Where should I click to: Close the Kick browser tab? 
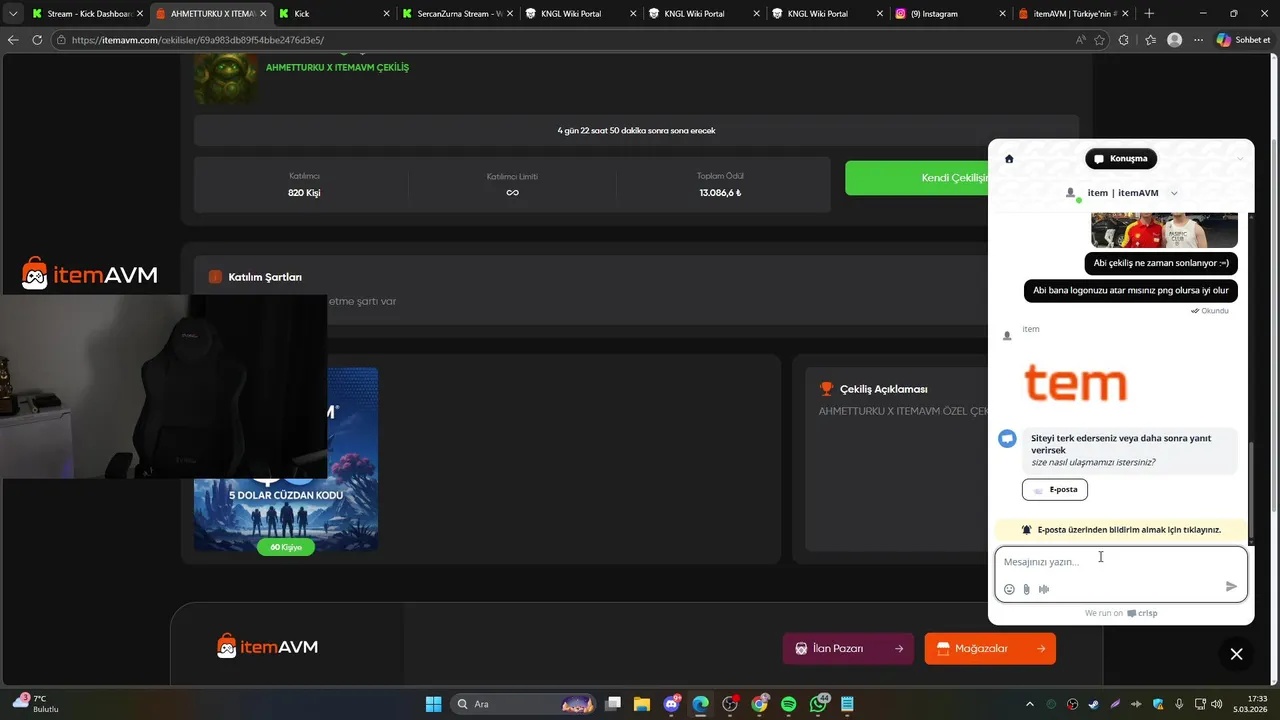tap(386, 14)
